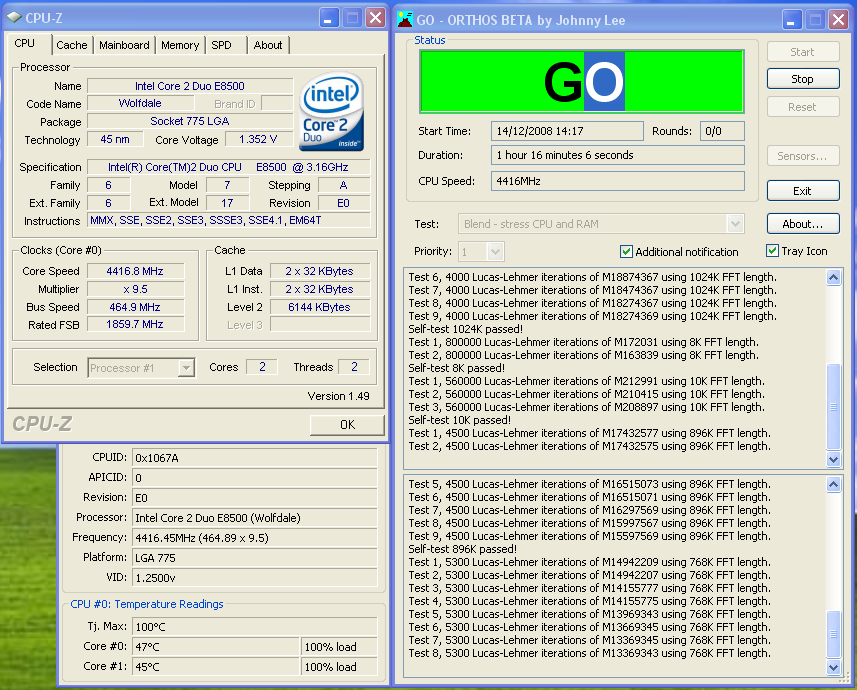This screenshot has width=857, height=690.
Task: Click the Exit button in ORTHOS
Action: pyautogui.click(x=803, y=191)
